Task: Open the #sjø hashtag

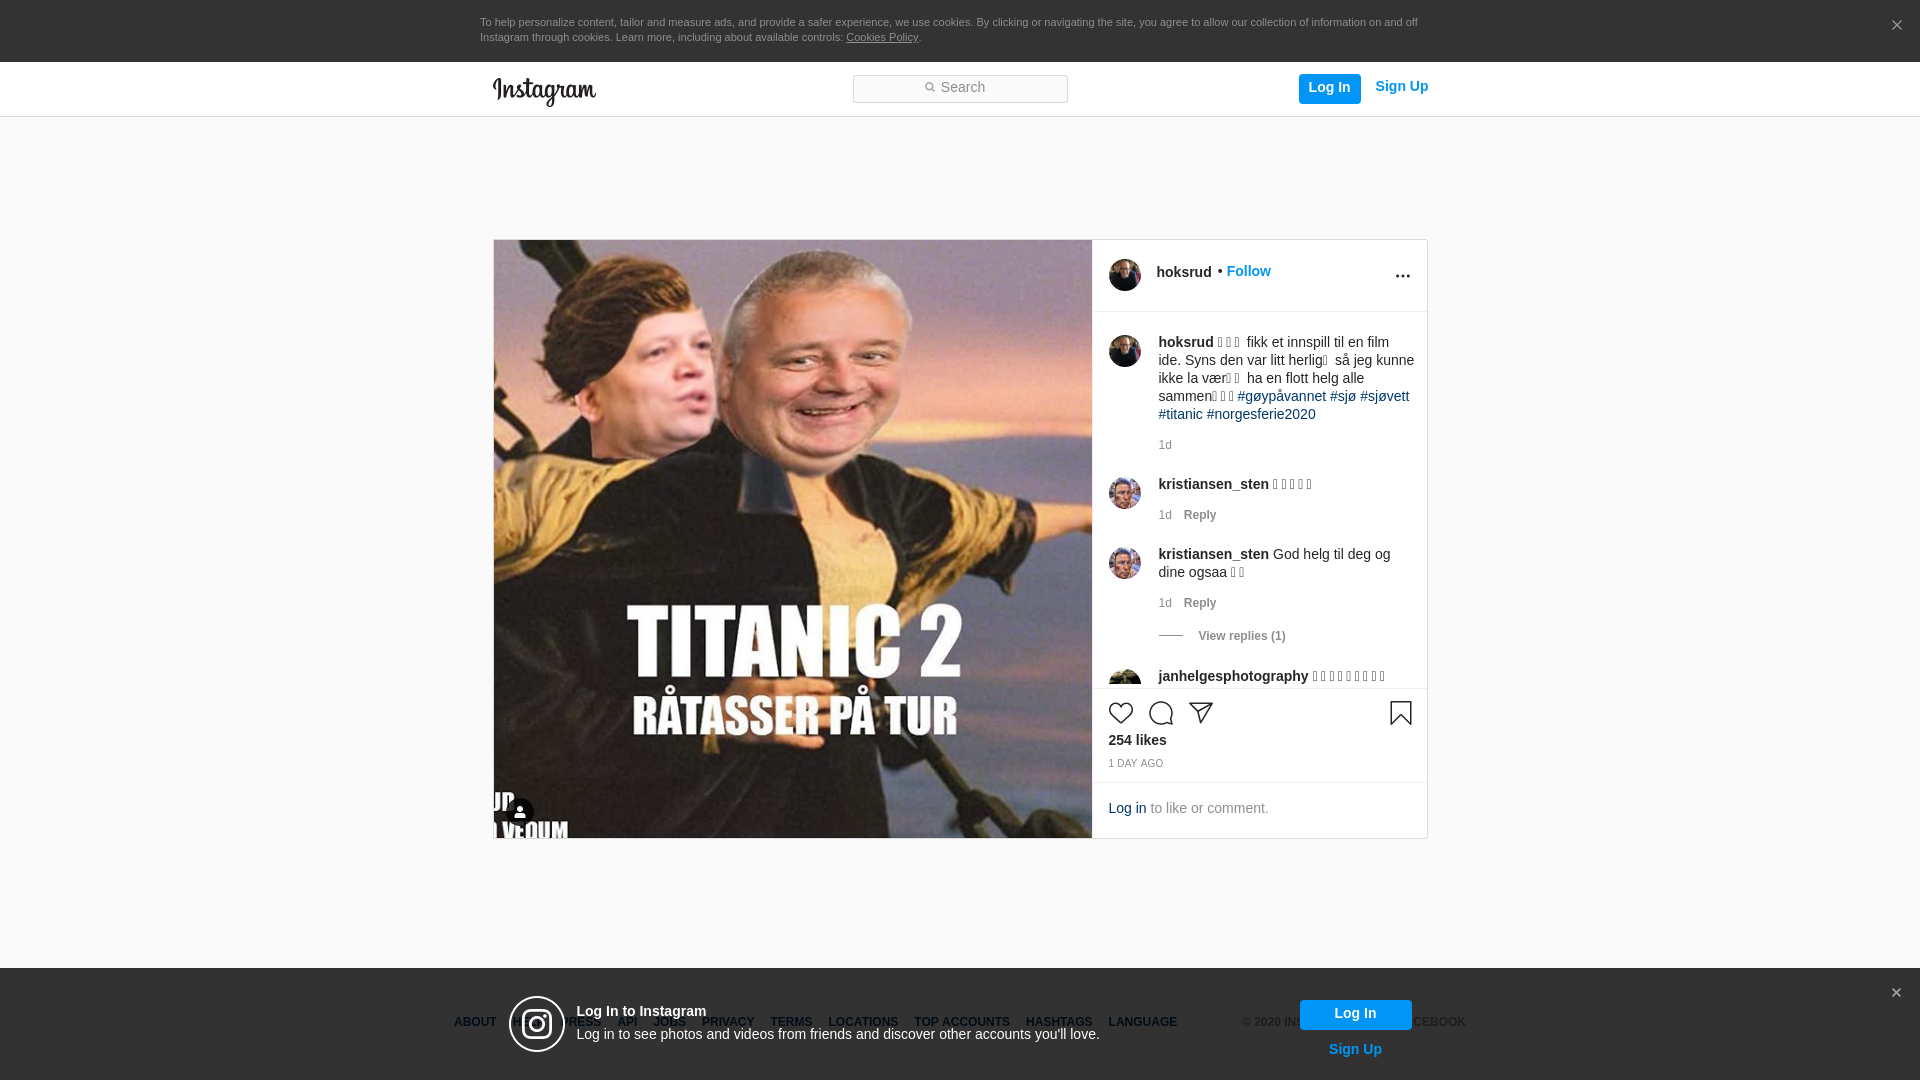Action: pos(1343,396)
